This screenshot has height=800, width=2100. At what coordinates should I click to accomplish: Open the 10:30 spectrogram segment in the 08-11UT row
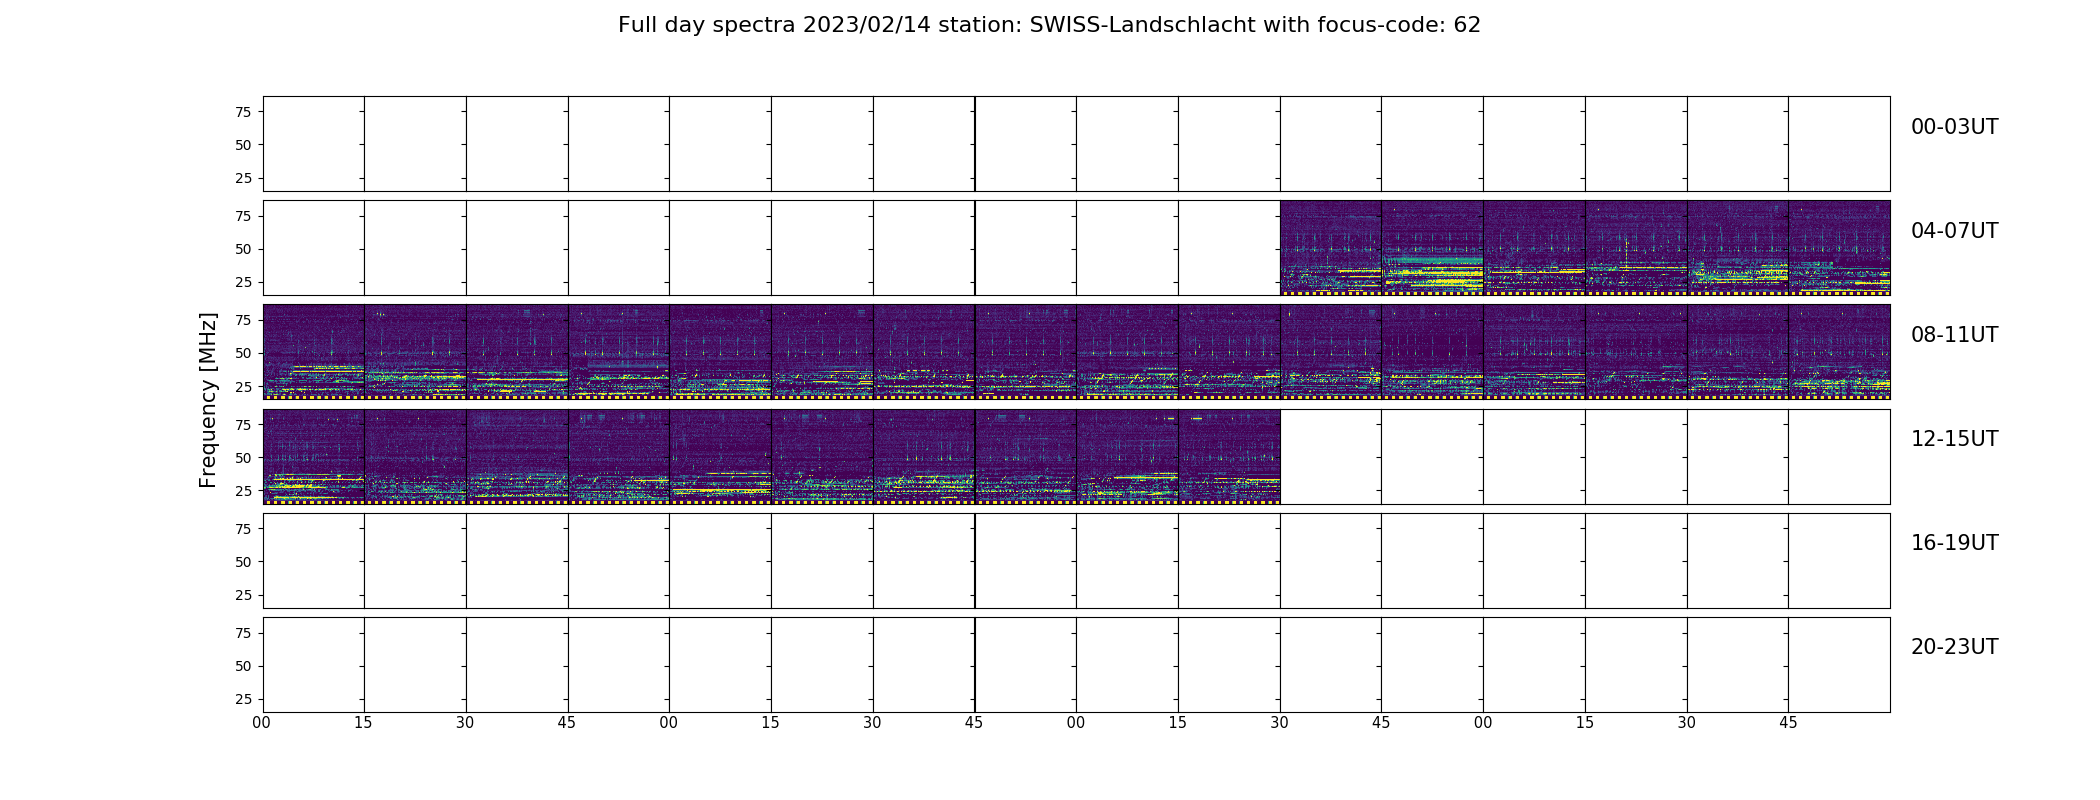pyautogui.click(x=1331, y=351)
